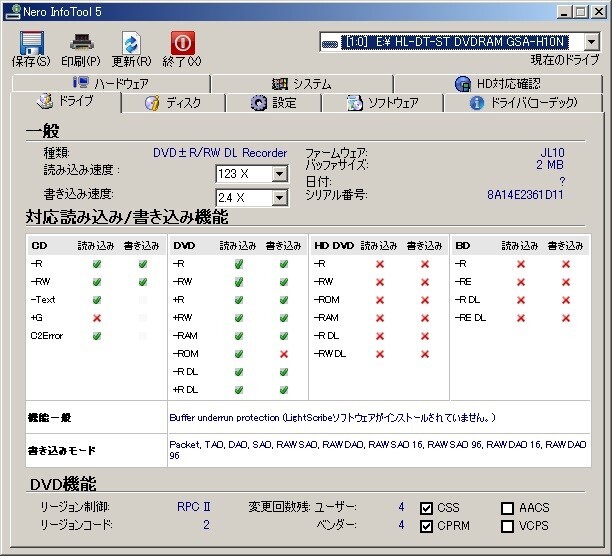Click the region code value 2
This screenshot has width=612, height=556.
[x=206, y=525]
